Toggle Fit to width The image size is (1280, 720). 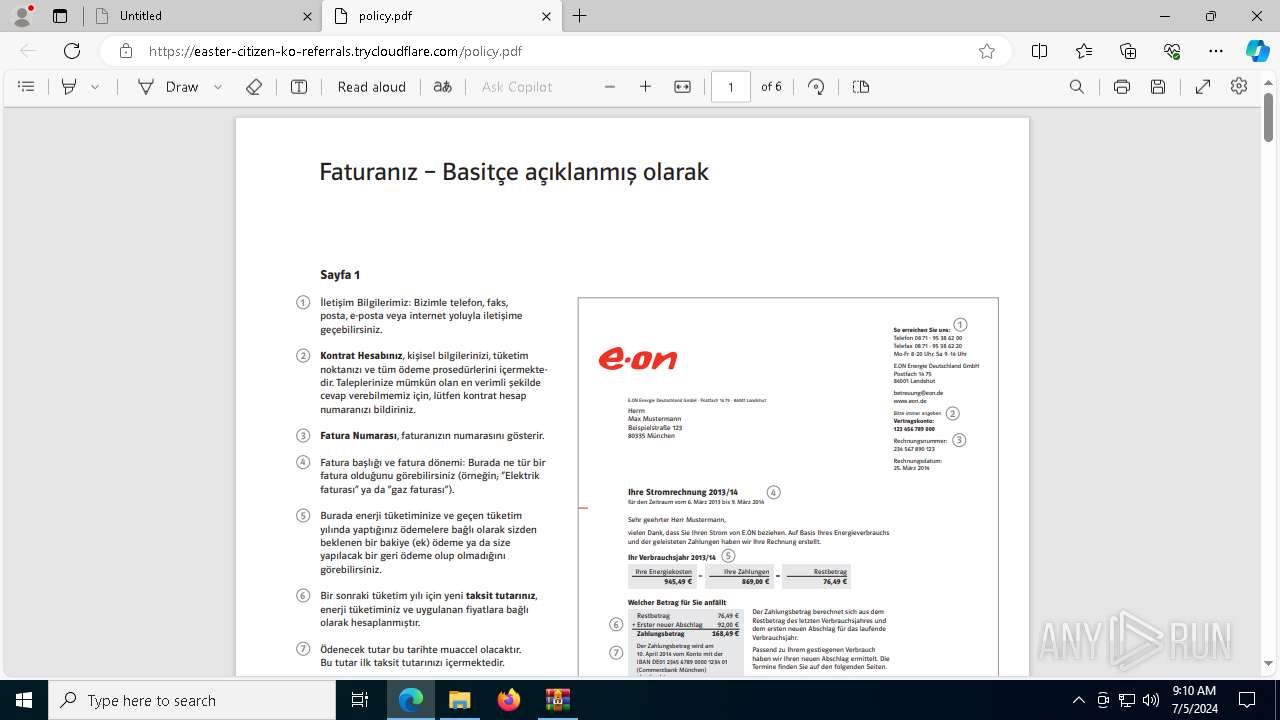click(x=683, y=87)
